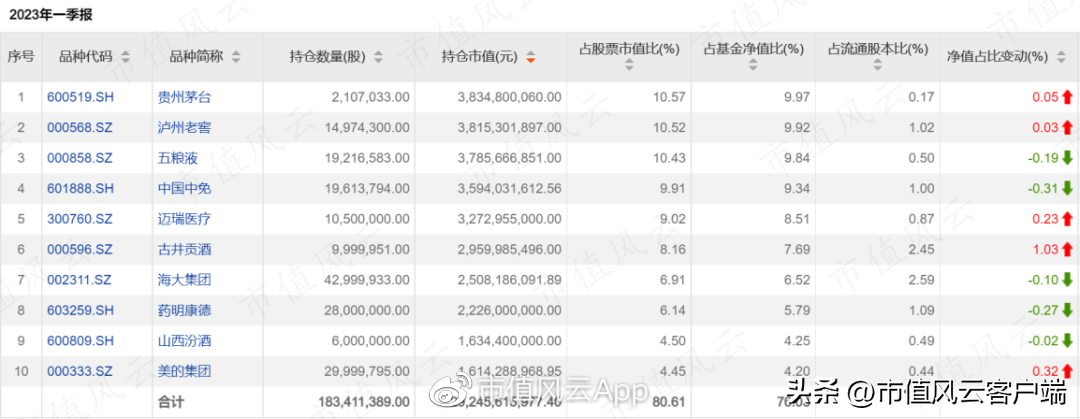Viewport: 1080px width, 419px height.
Task: Select holding value 2,226,000,000.00
Action: (509, 311)
